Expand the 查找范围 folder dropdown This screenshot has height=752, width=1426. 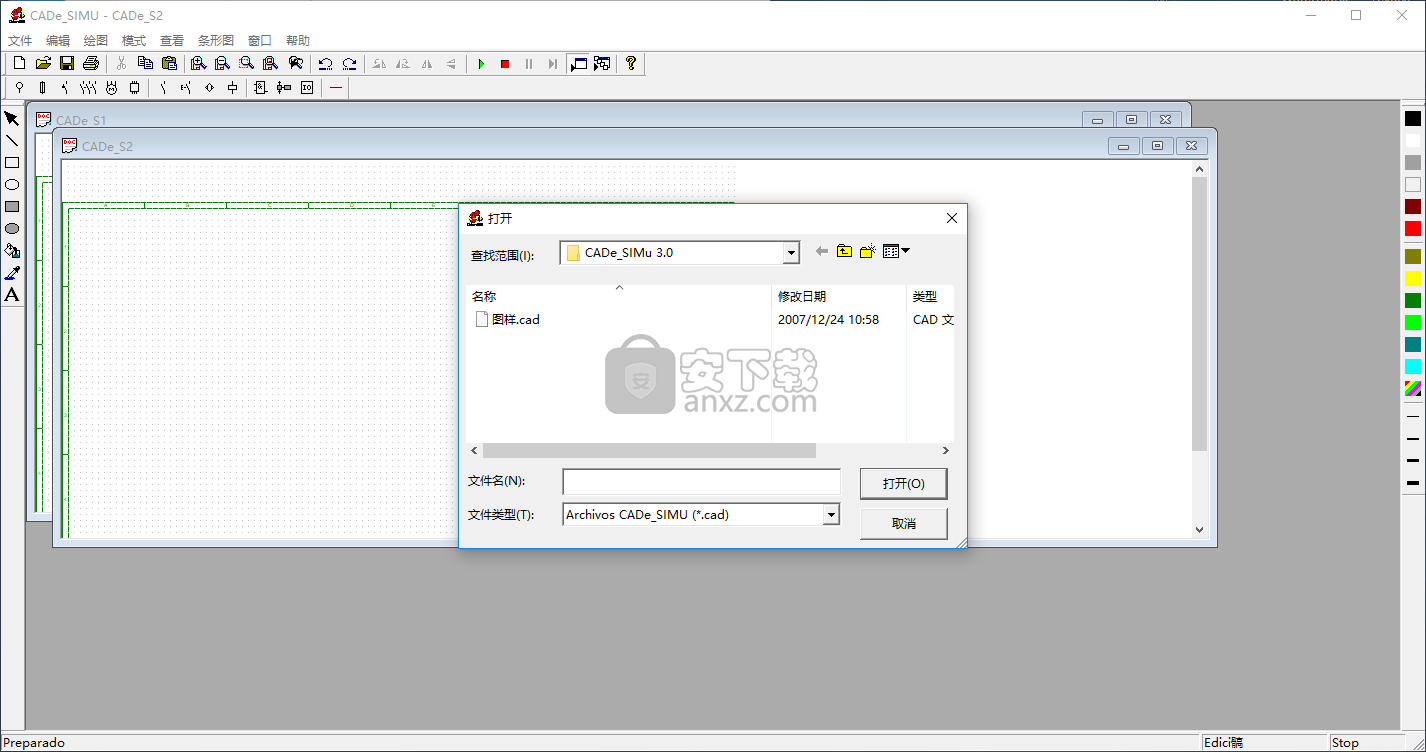(791, 253)
